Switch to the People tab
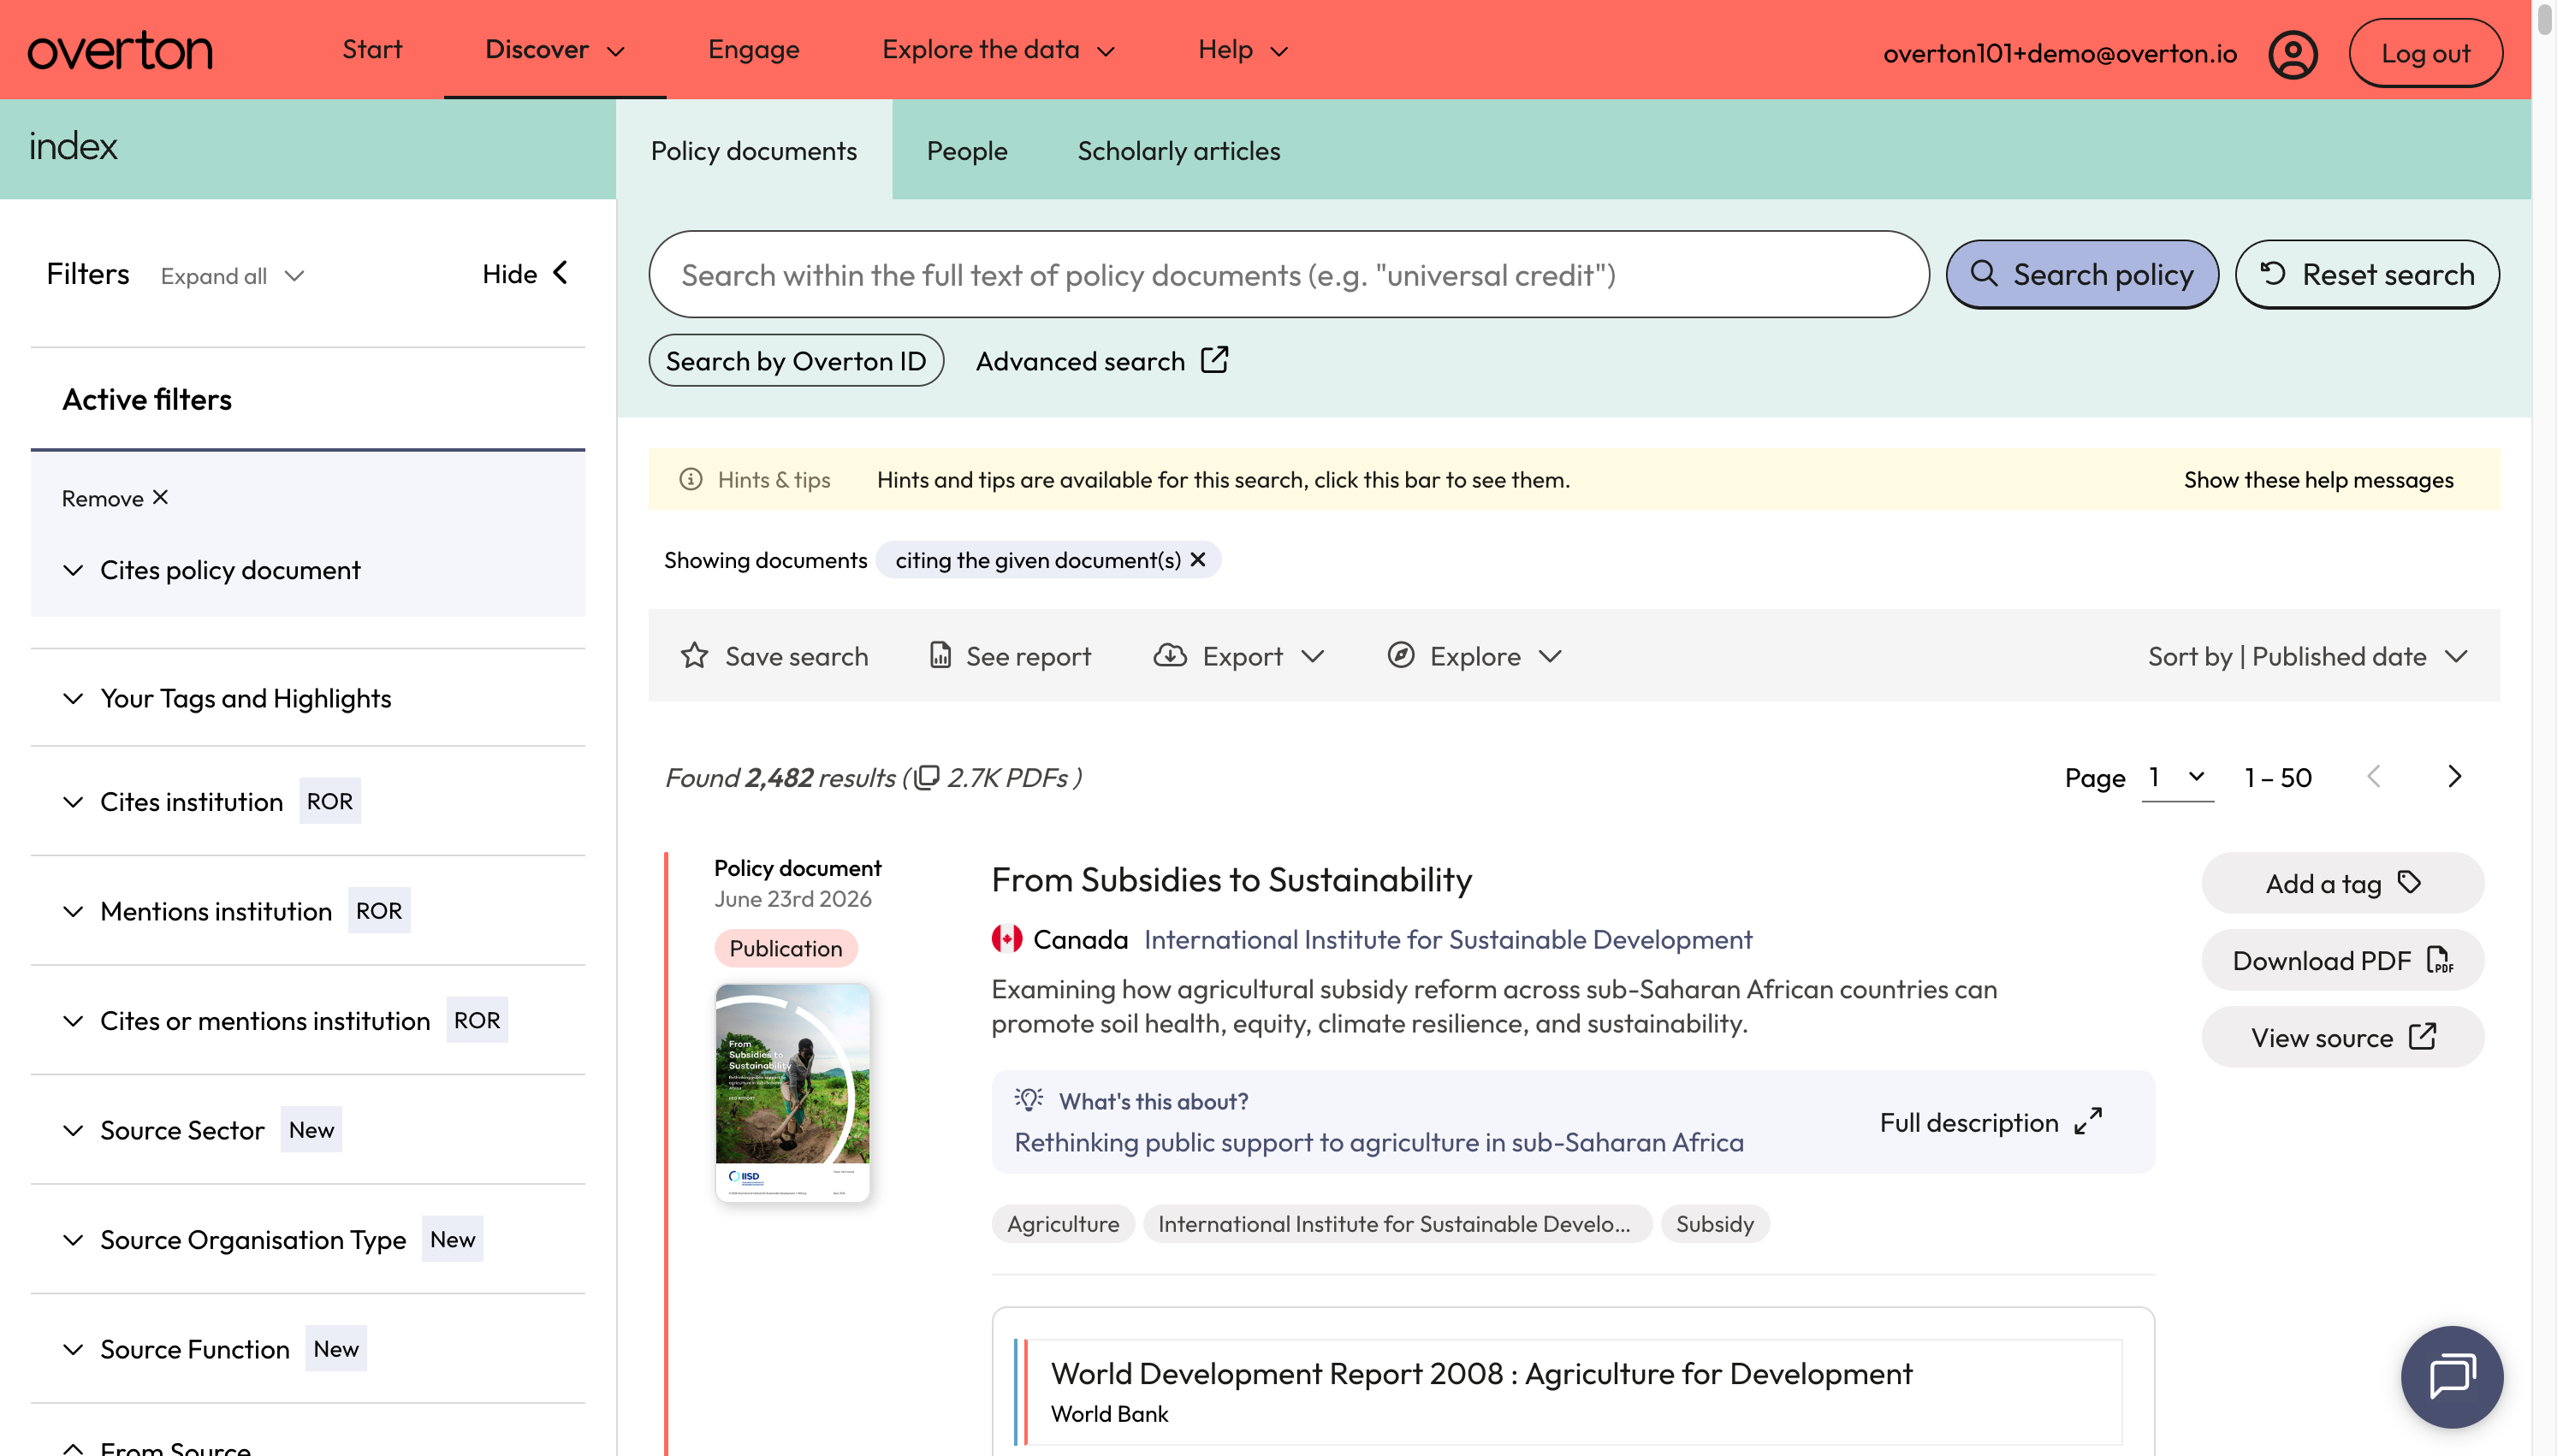2557x1456 pixels. pyautogui.click(x=966, y=151)
